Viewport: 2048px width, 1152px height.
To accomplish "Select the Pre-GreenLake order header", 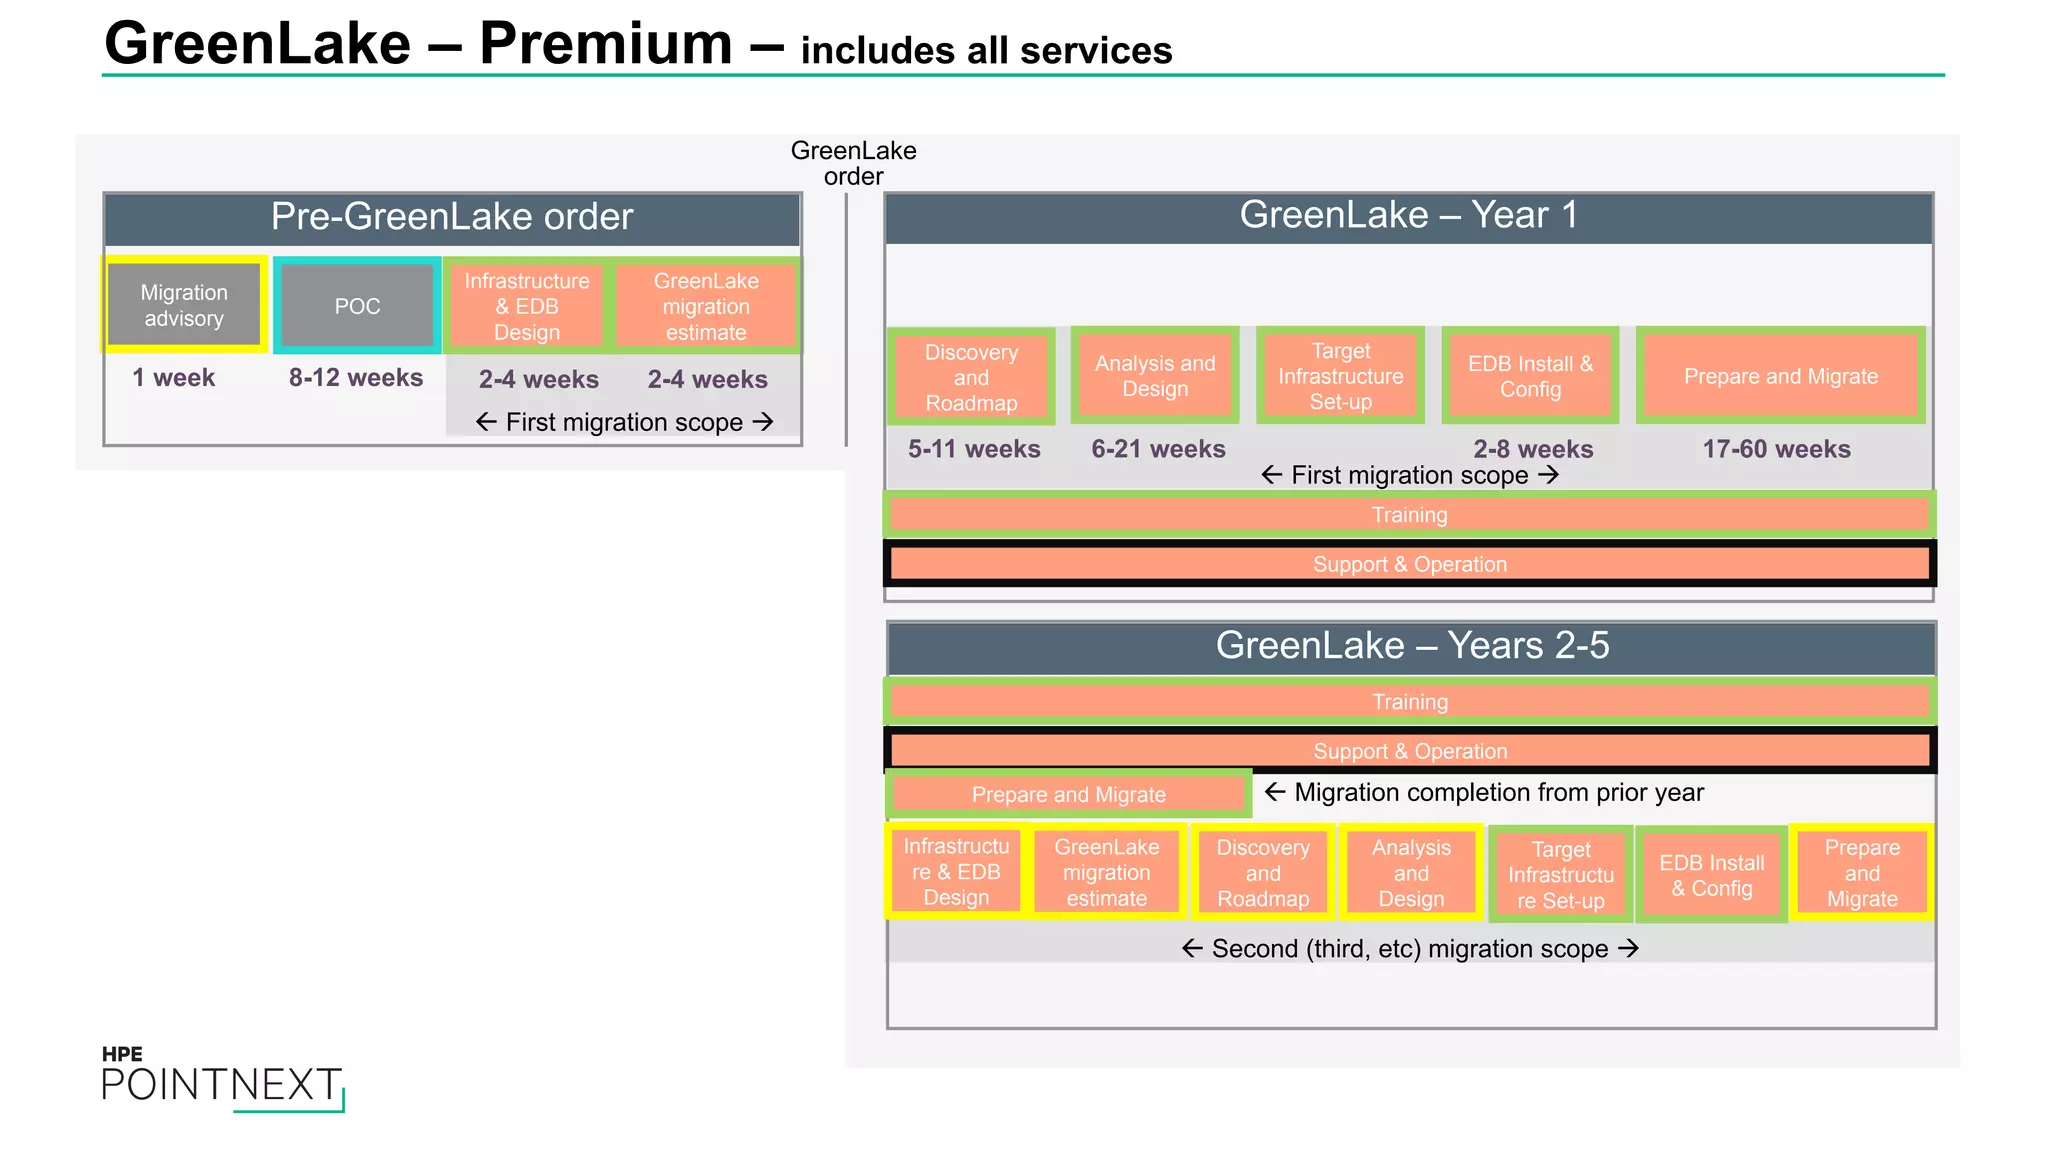I will click(452, 218).
